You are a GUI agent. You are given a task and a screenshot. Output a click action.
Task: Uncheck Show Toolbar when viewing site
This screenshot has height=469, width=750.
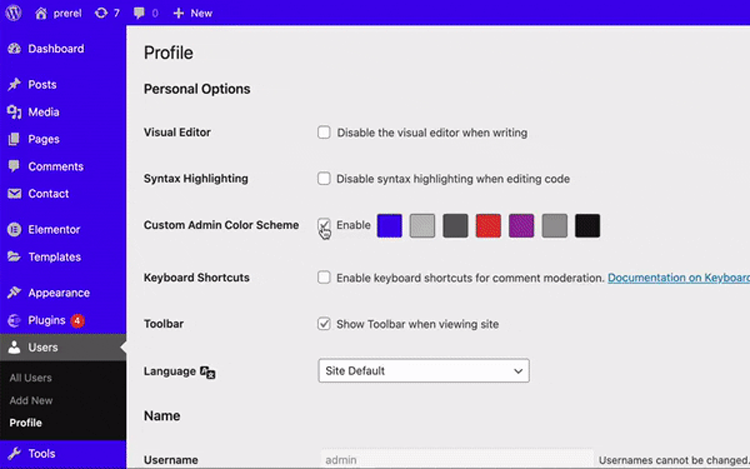click(324, 324)
